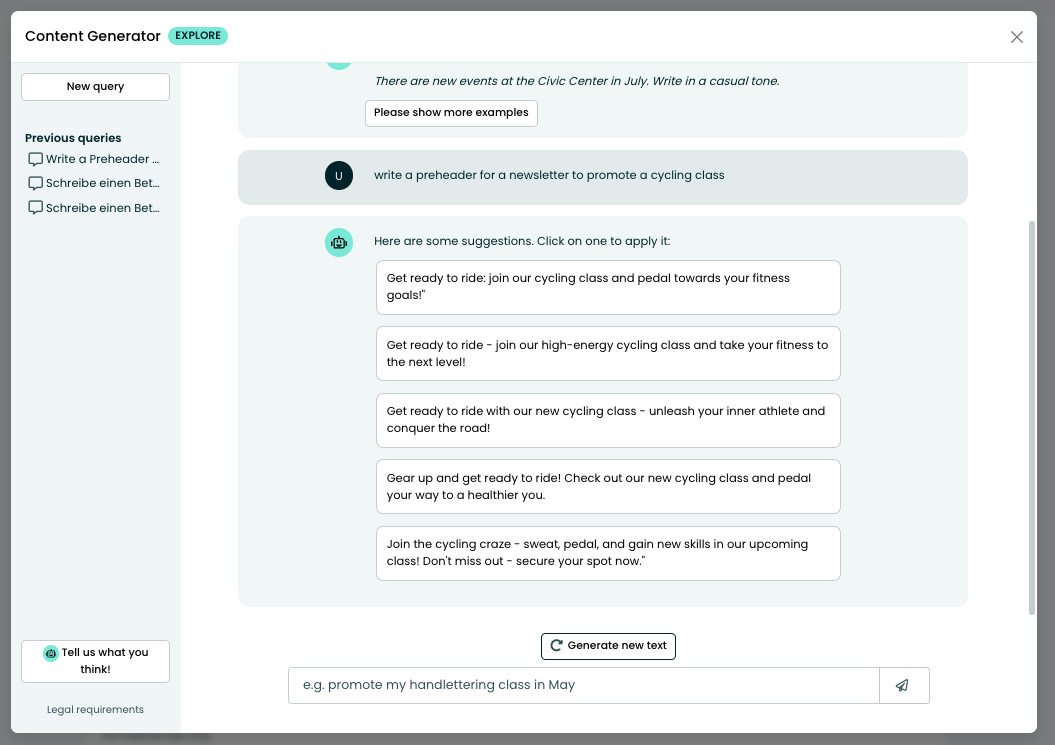
Task: Select suggestion 'unleash your inner athlete'
Action: (608, 420)
